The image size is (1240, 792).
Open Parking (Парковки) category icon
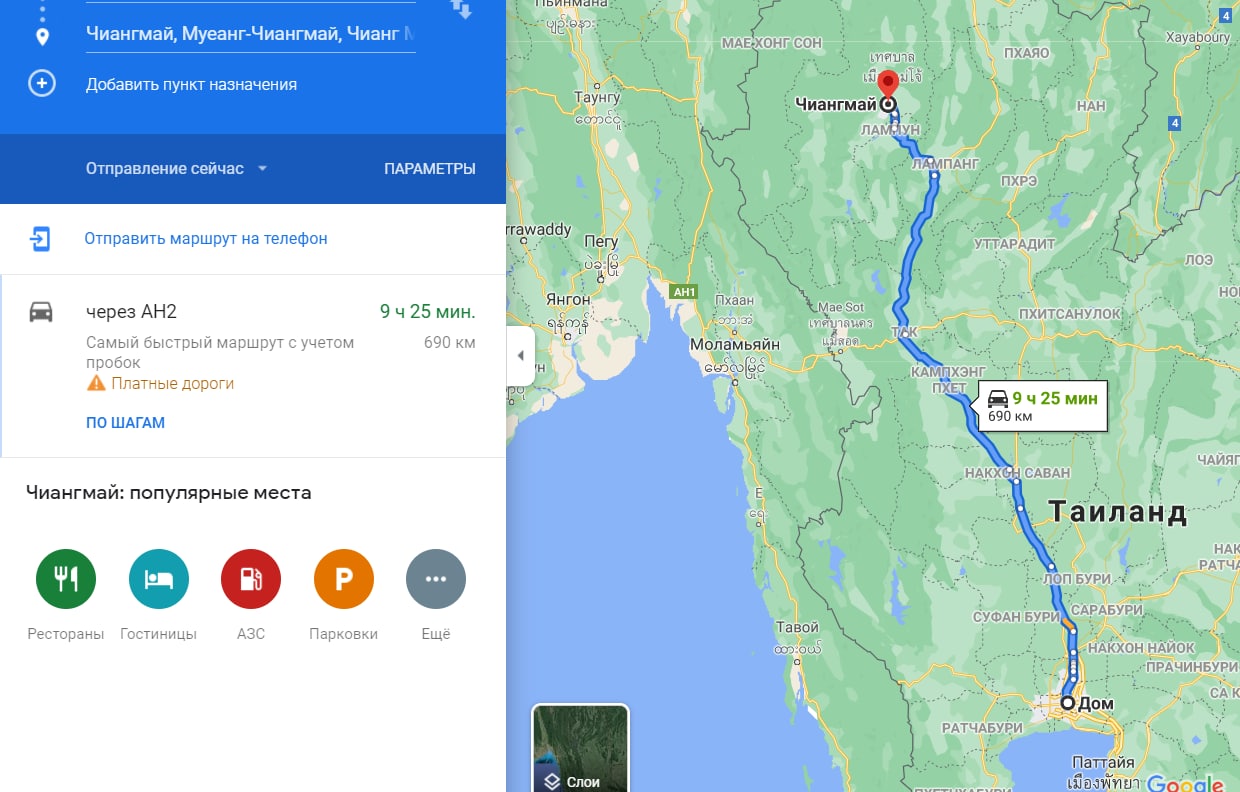344,579
